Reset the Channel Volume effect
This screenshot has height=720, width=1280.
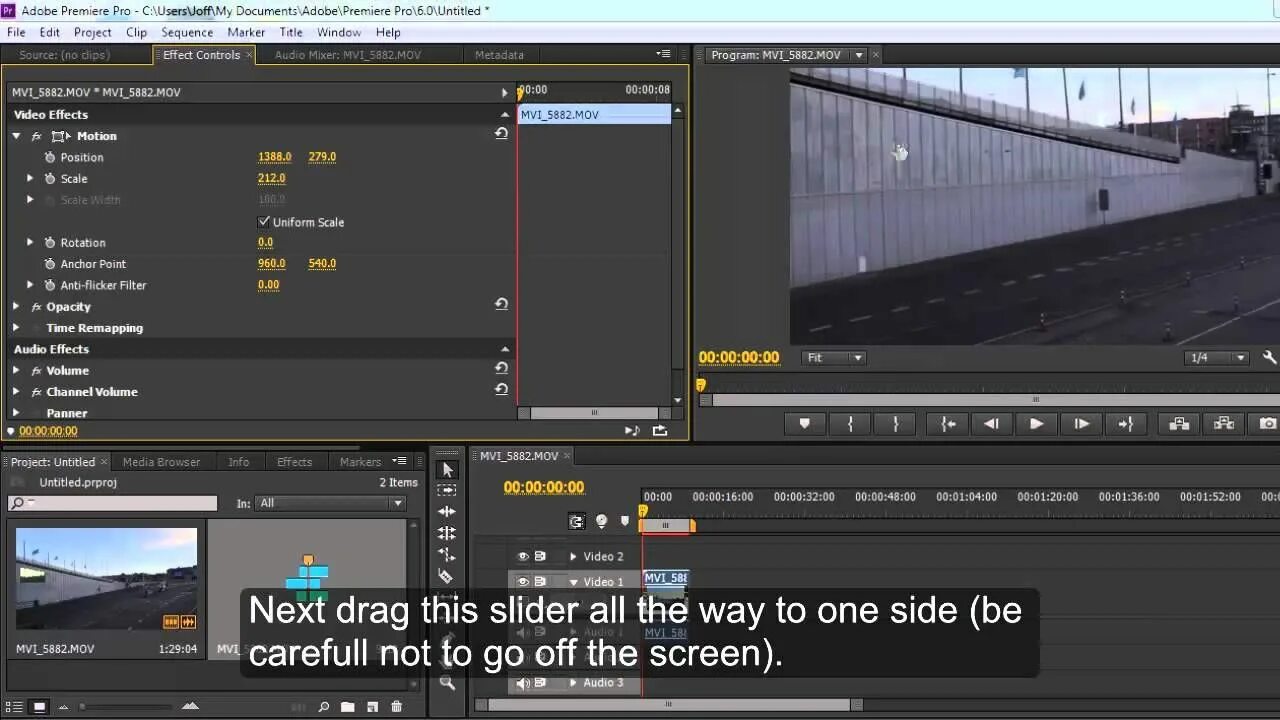click(501, 389)
